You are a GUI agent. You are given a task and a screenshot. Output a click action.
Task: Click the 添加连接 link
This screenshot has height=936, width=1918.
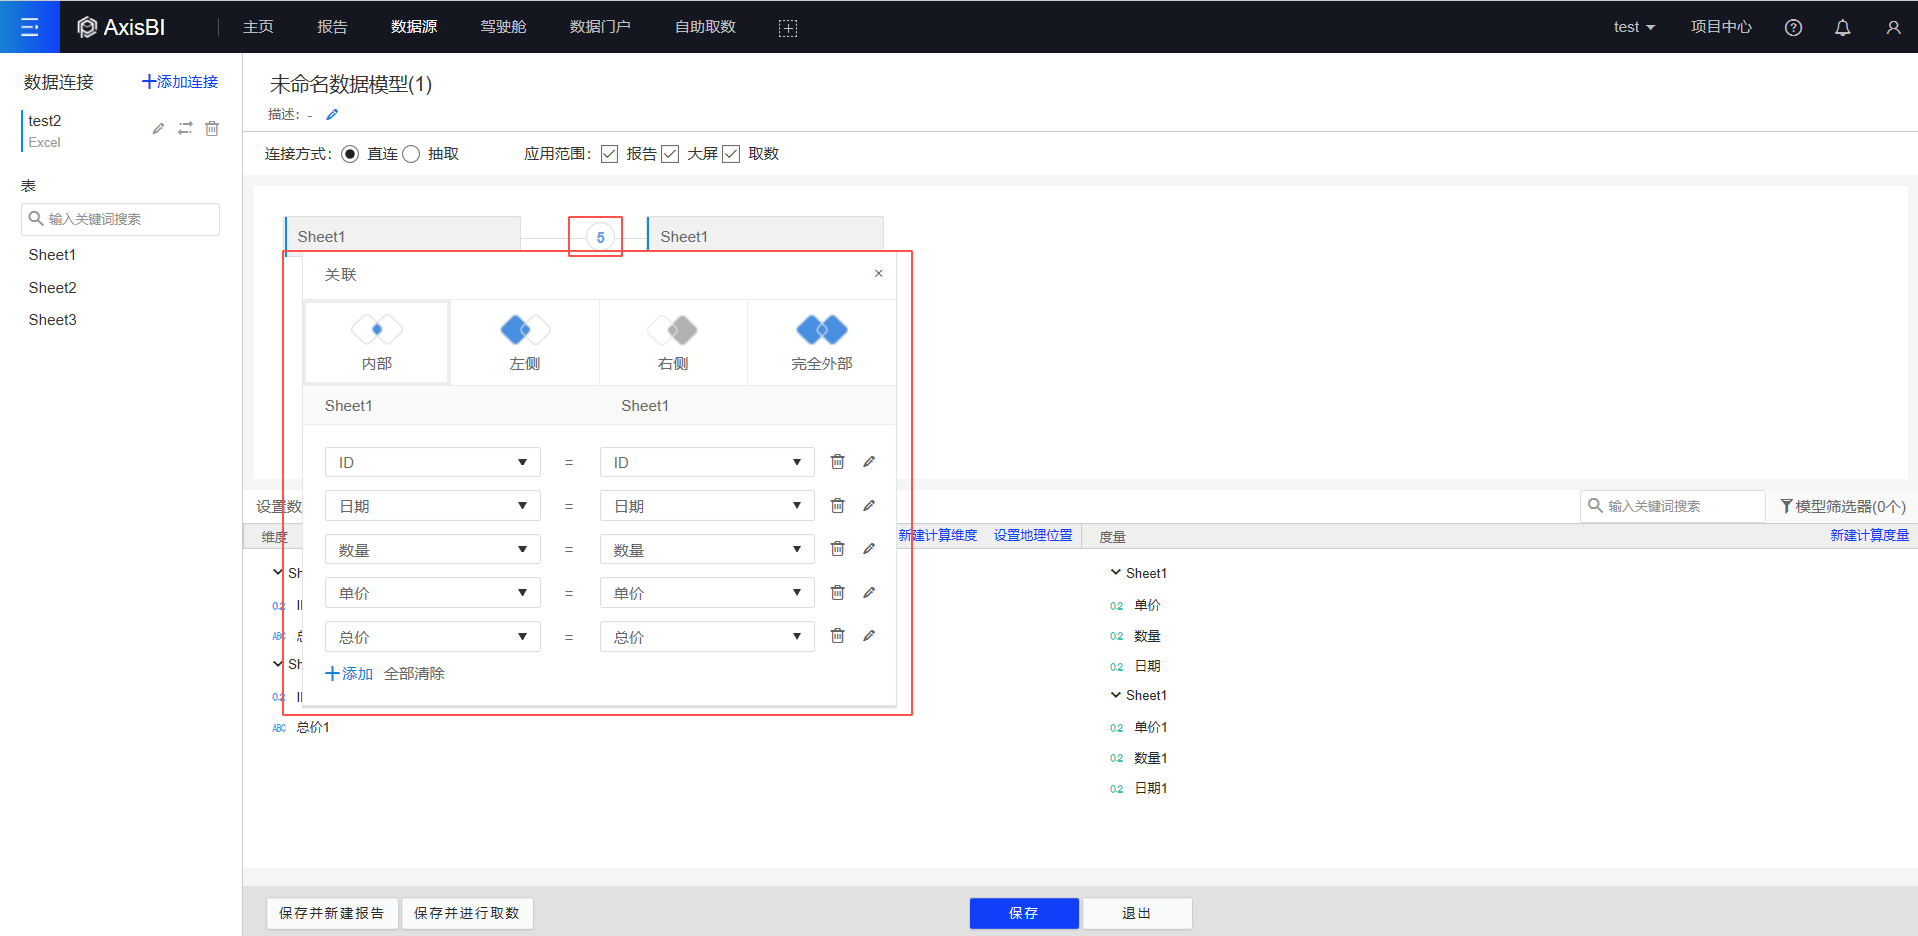[180, 82]
